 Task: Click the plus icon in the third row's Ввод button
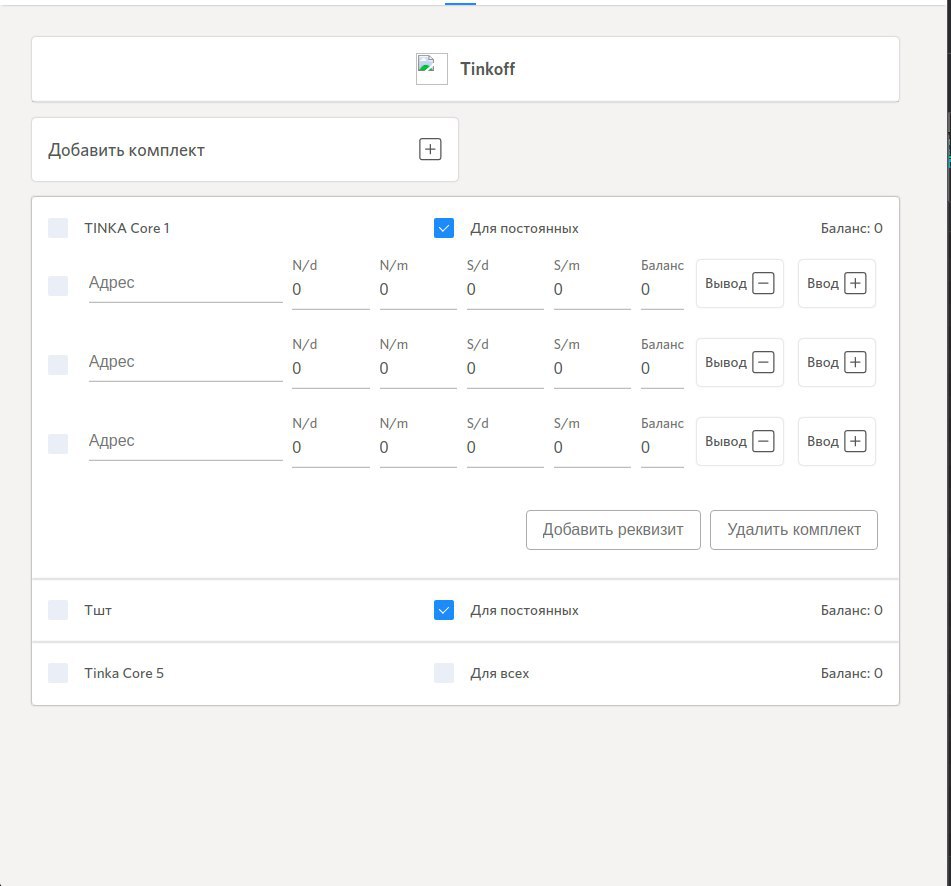(x=855, y=441)
